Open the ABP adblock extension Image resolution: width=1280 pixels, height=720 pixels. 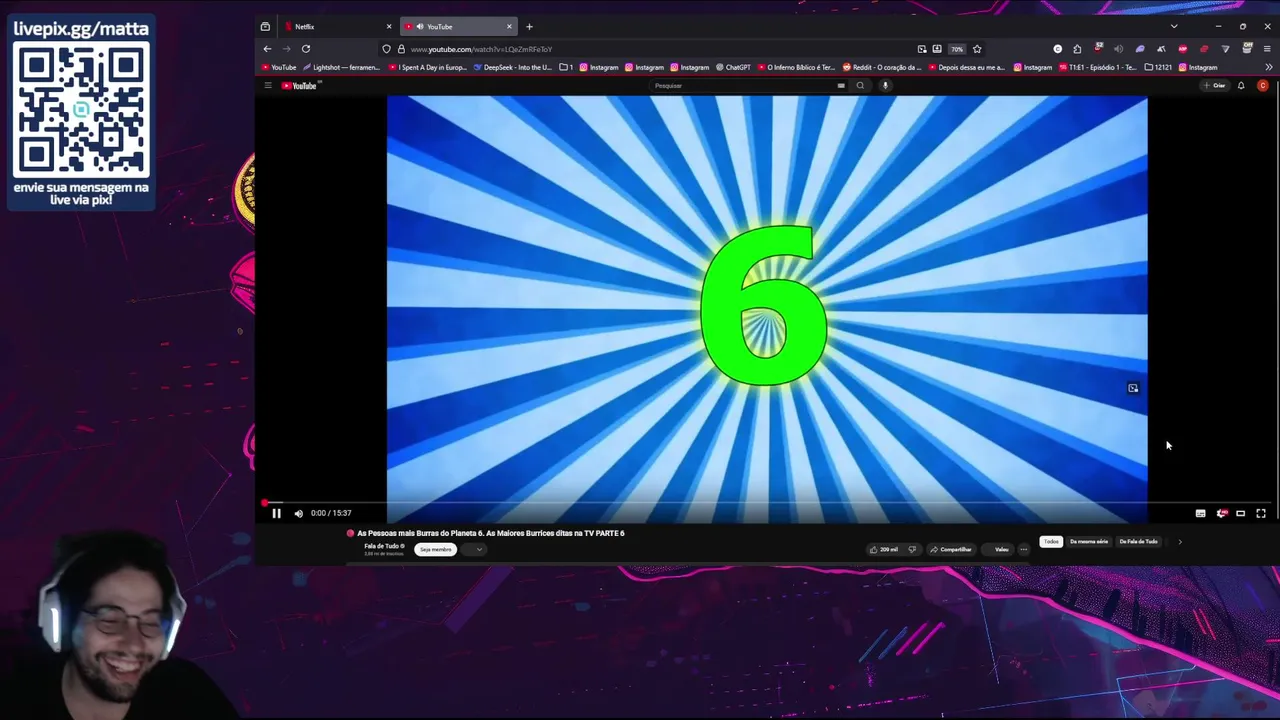pos(1182,49)
